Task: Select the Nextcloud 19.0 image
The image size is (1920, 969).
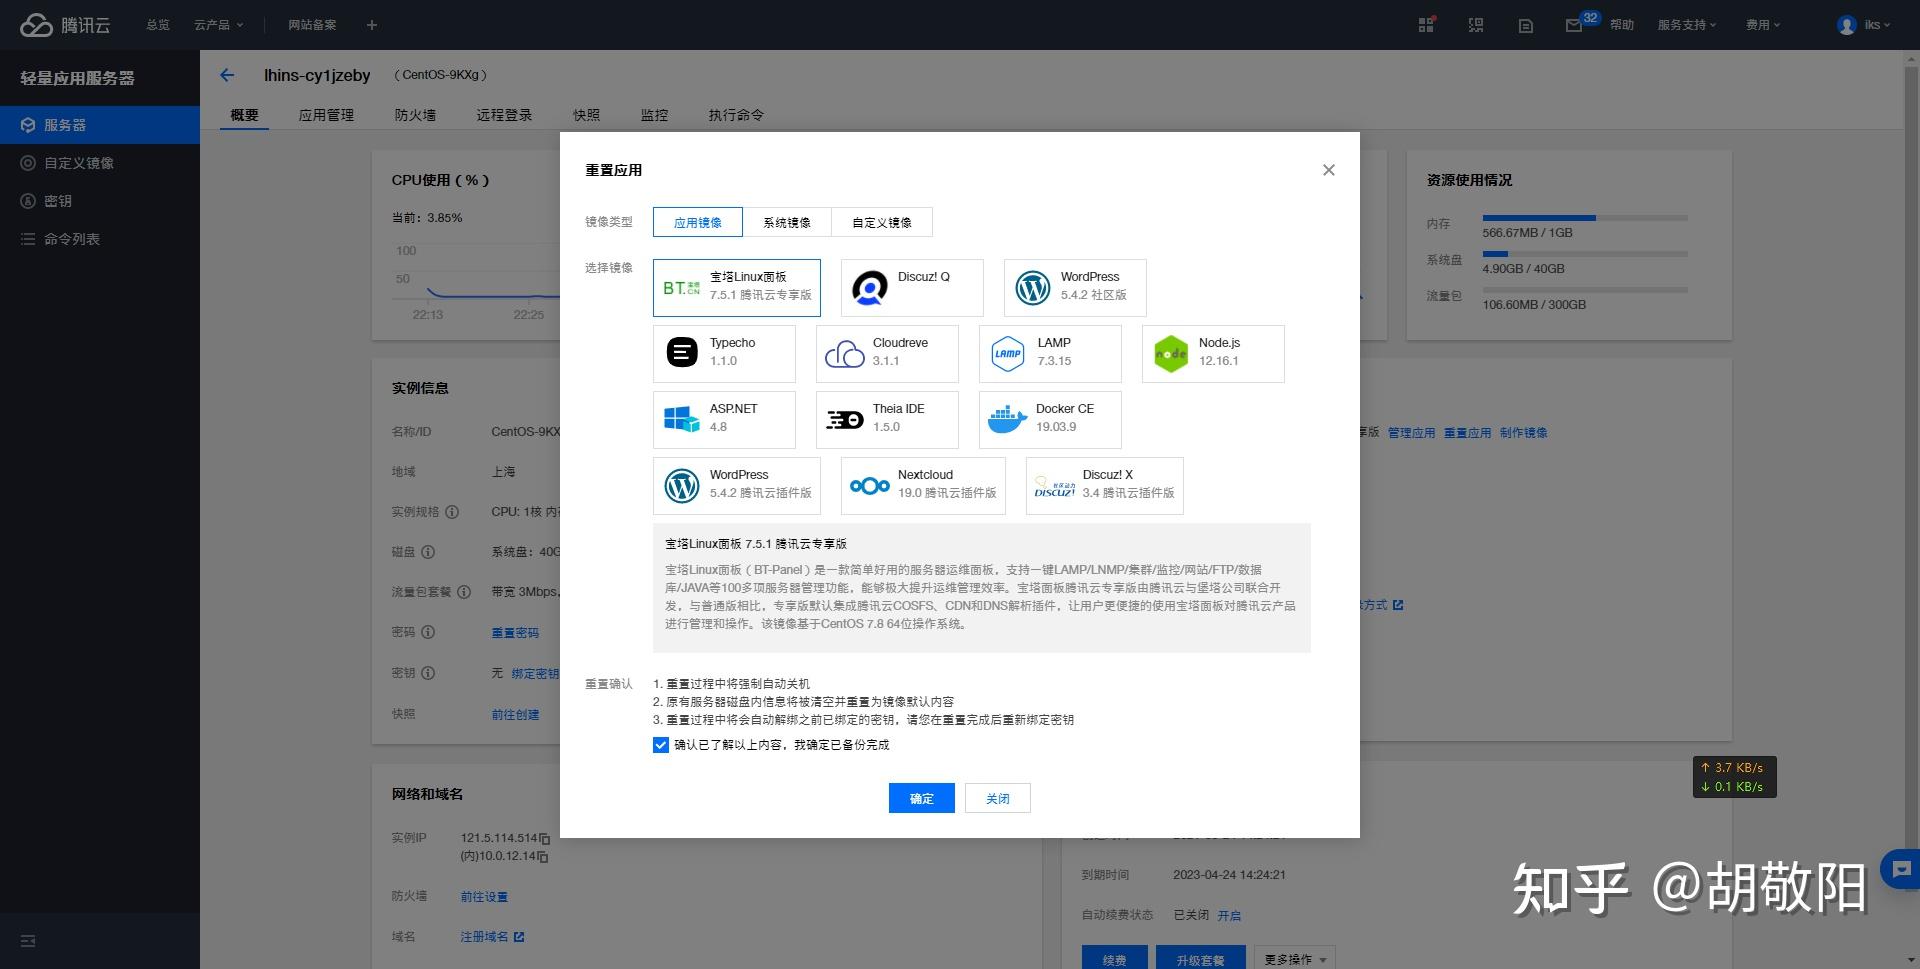Action: pos(923,485)
